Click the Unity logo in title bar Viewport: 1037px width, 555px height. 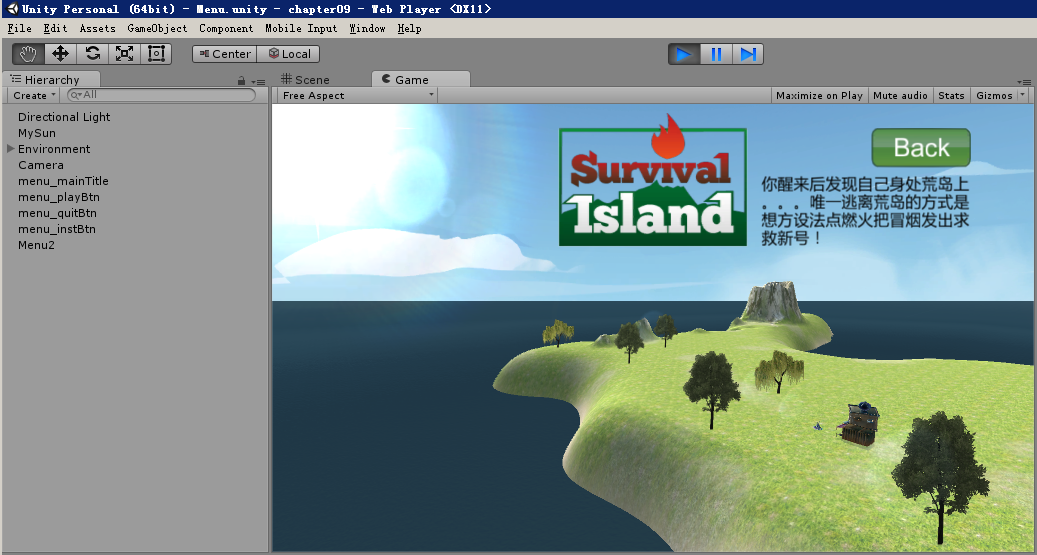pyautogui.click(x=12, y=9)
